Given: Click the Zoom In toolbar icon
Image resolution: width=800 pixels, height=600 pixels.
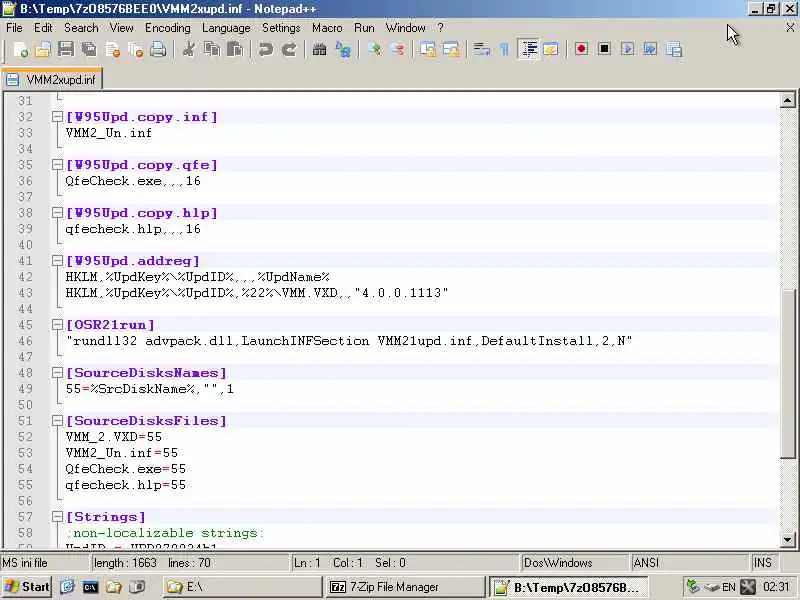Looking at the screenshot, I should point(374,49).
